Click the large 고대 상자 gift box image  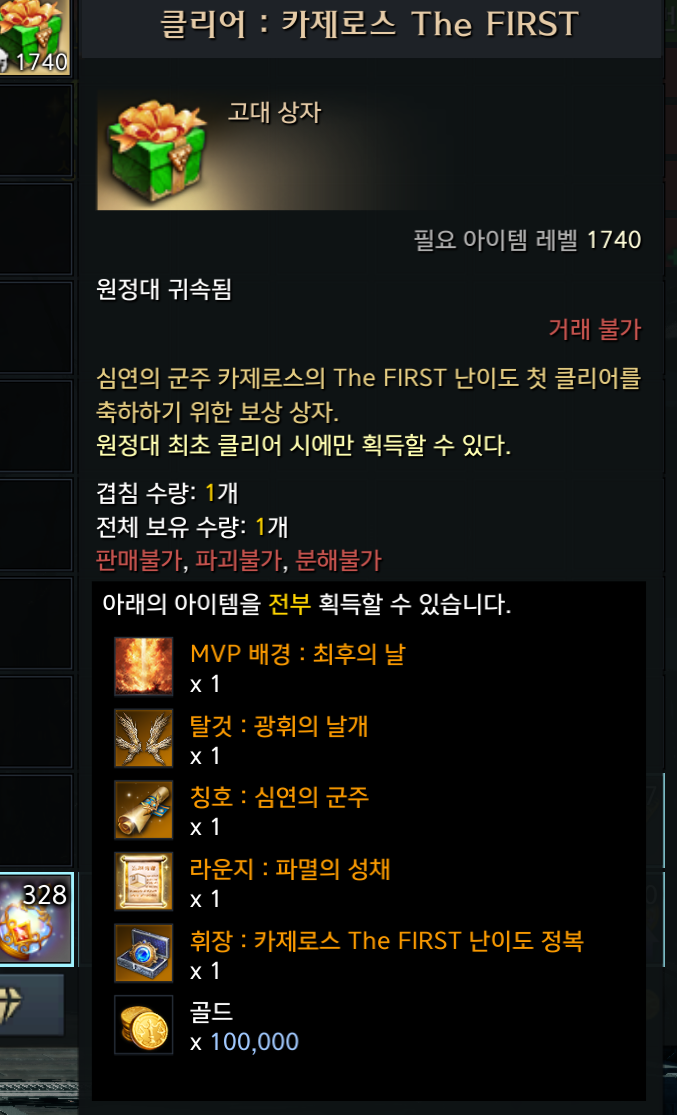pos(156,151)
